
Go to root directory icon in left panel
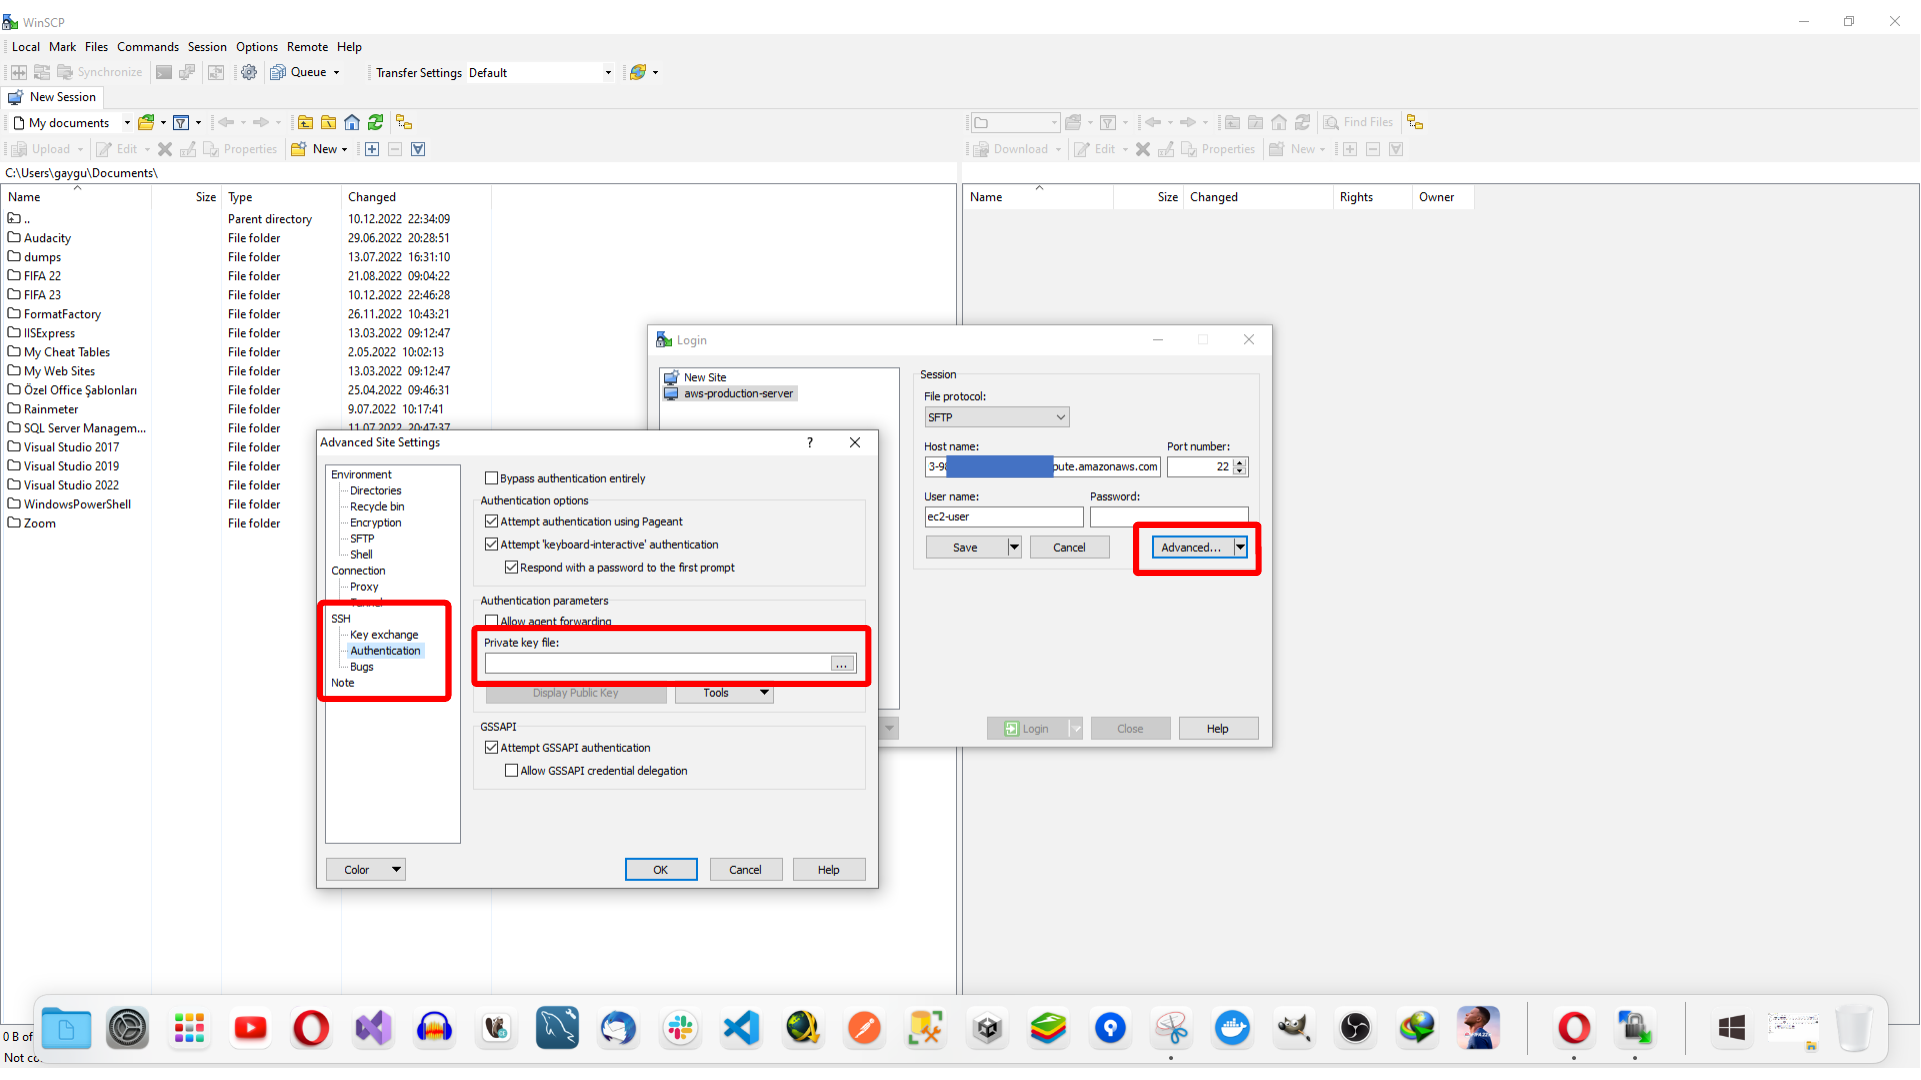pyautogui.click(x=328, y=122)
